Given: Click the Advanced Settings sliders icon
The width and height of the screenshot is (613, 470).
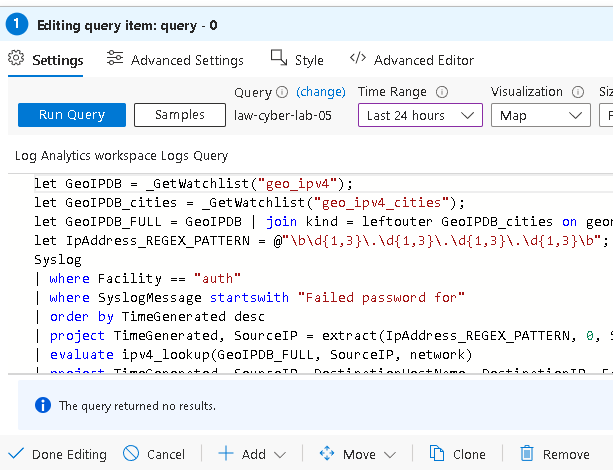Looking at the screenshot, I should coord(115,58).
